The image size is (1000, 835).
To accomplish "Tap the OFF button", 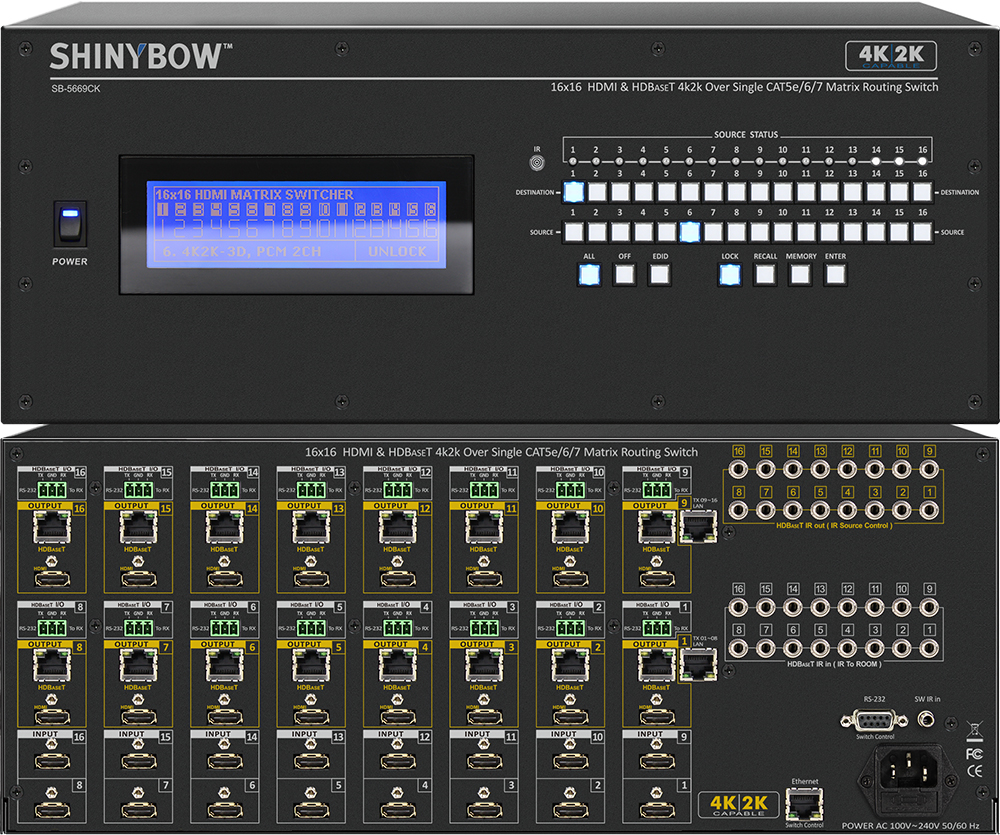I will pos(624,275).
